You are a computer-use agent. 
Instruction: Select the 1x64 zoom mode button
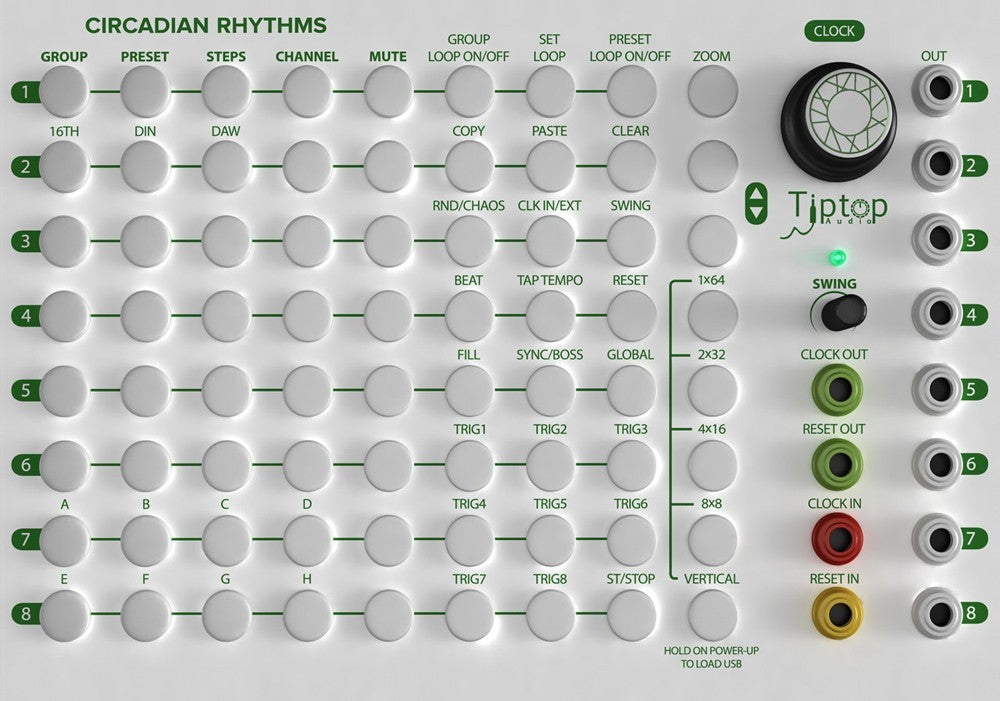[712, 315]
